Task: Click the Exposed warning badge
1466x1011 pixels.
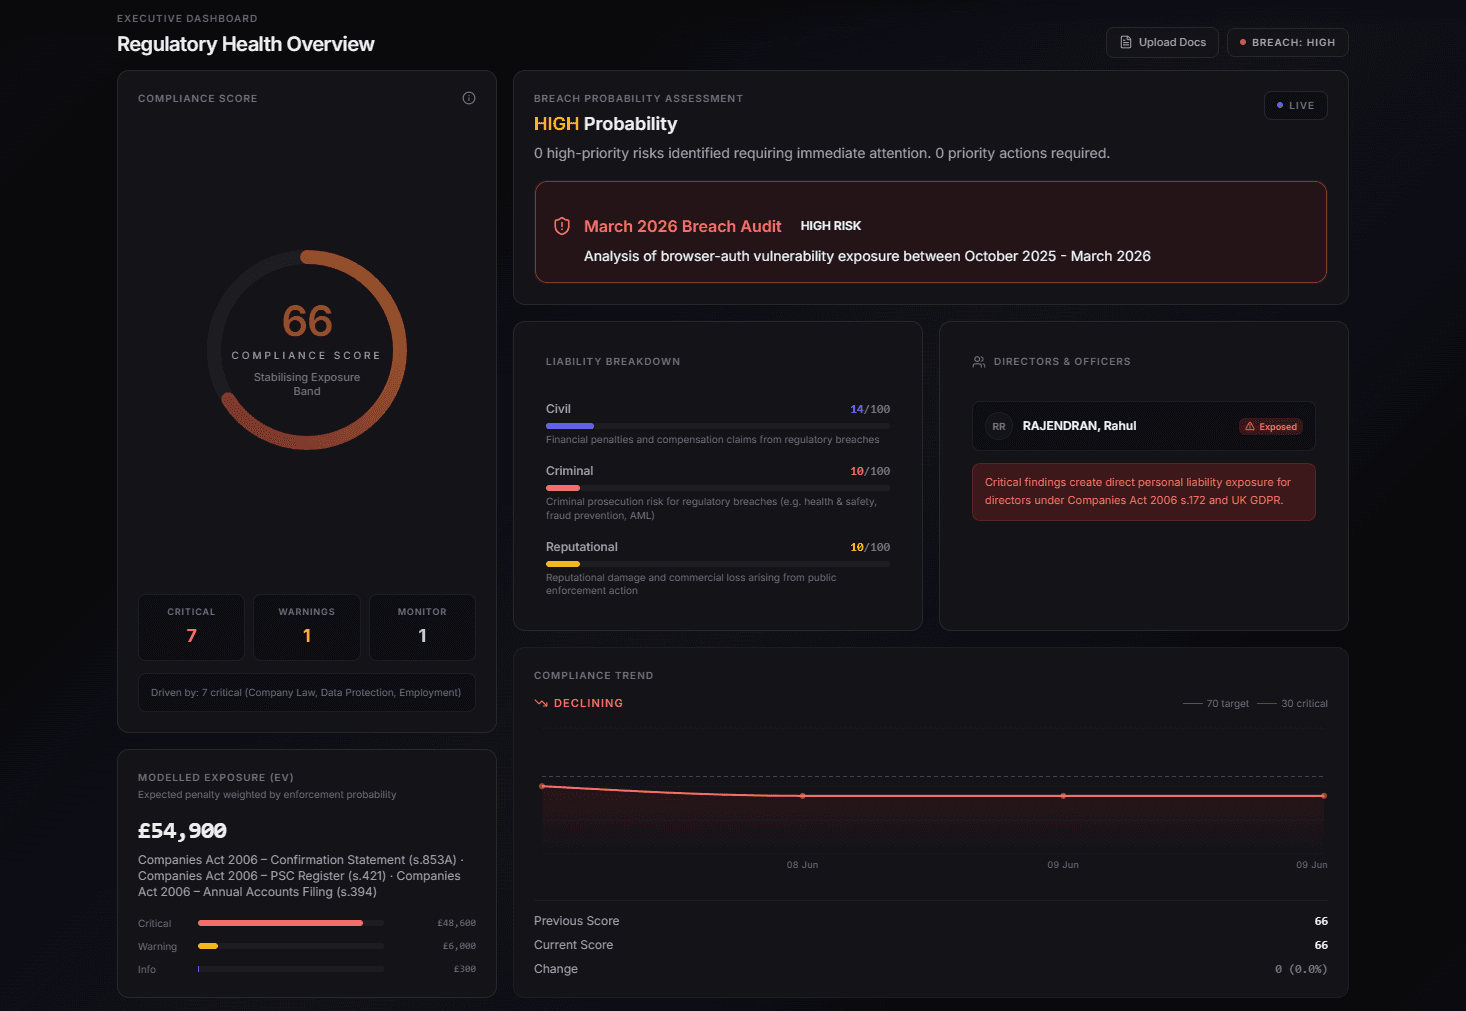Action: point(1271,426)
